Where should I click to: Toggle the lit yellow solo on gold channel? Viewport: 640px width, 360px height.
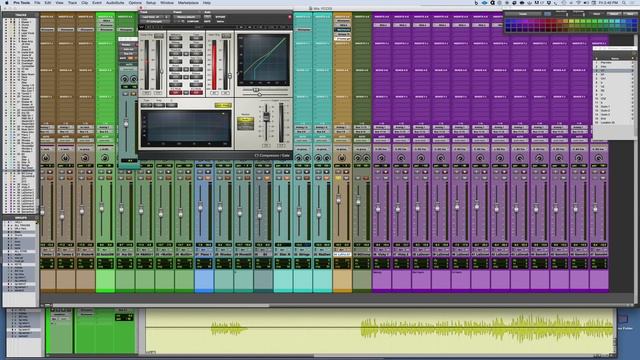(x=338, y=178)
